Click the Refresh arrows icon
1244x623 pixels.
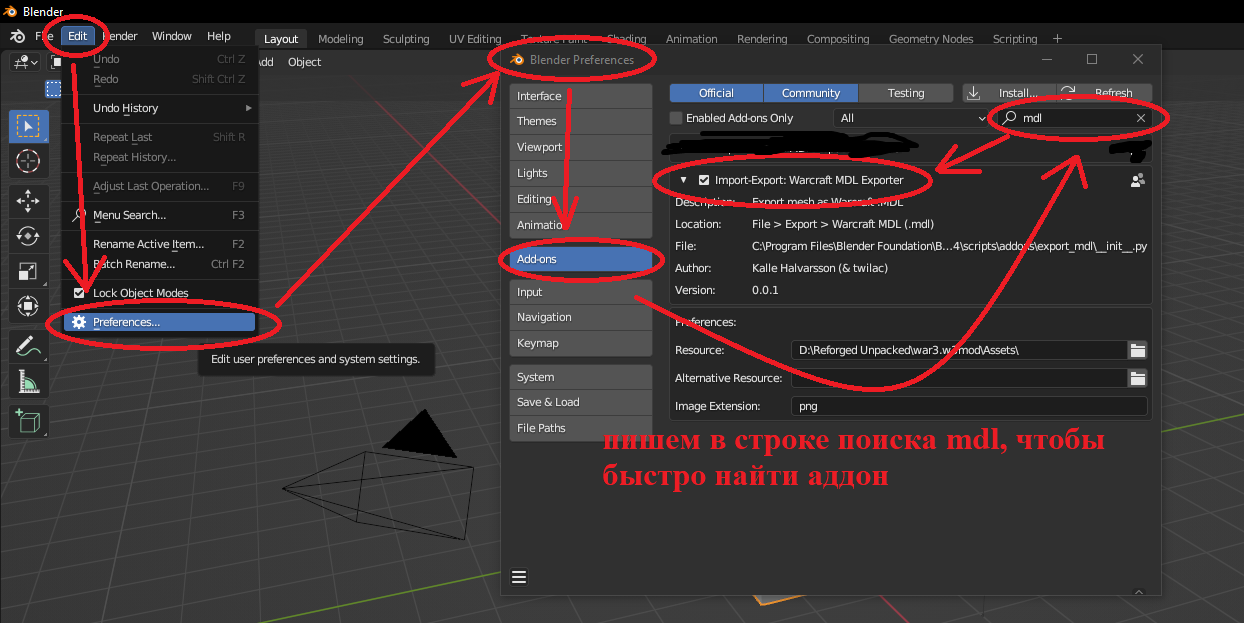point(1068,93)
